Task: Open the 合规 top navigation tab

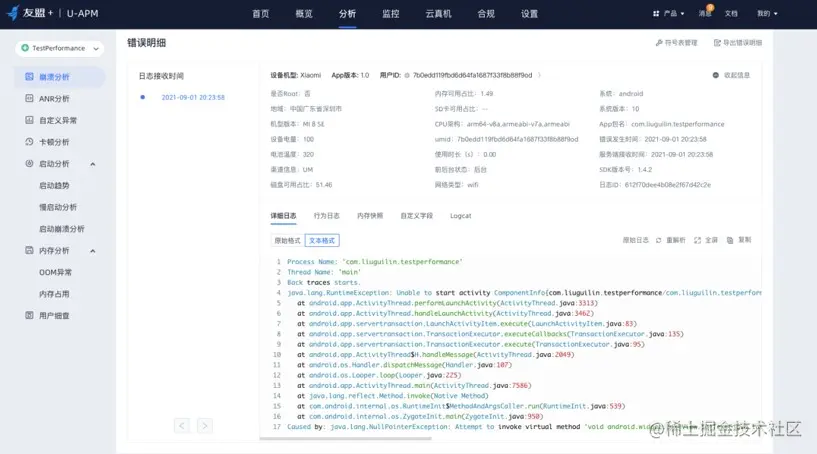Action: [x=486, y=14]
